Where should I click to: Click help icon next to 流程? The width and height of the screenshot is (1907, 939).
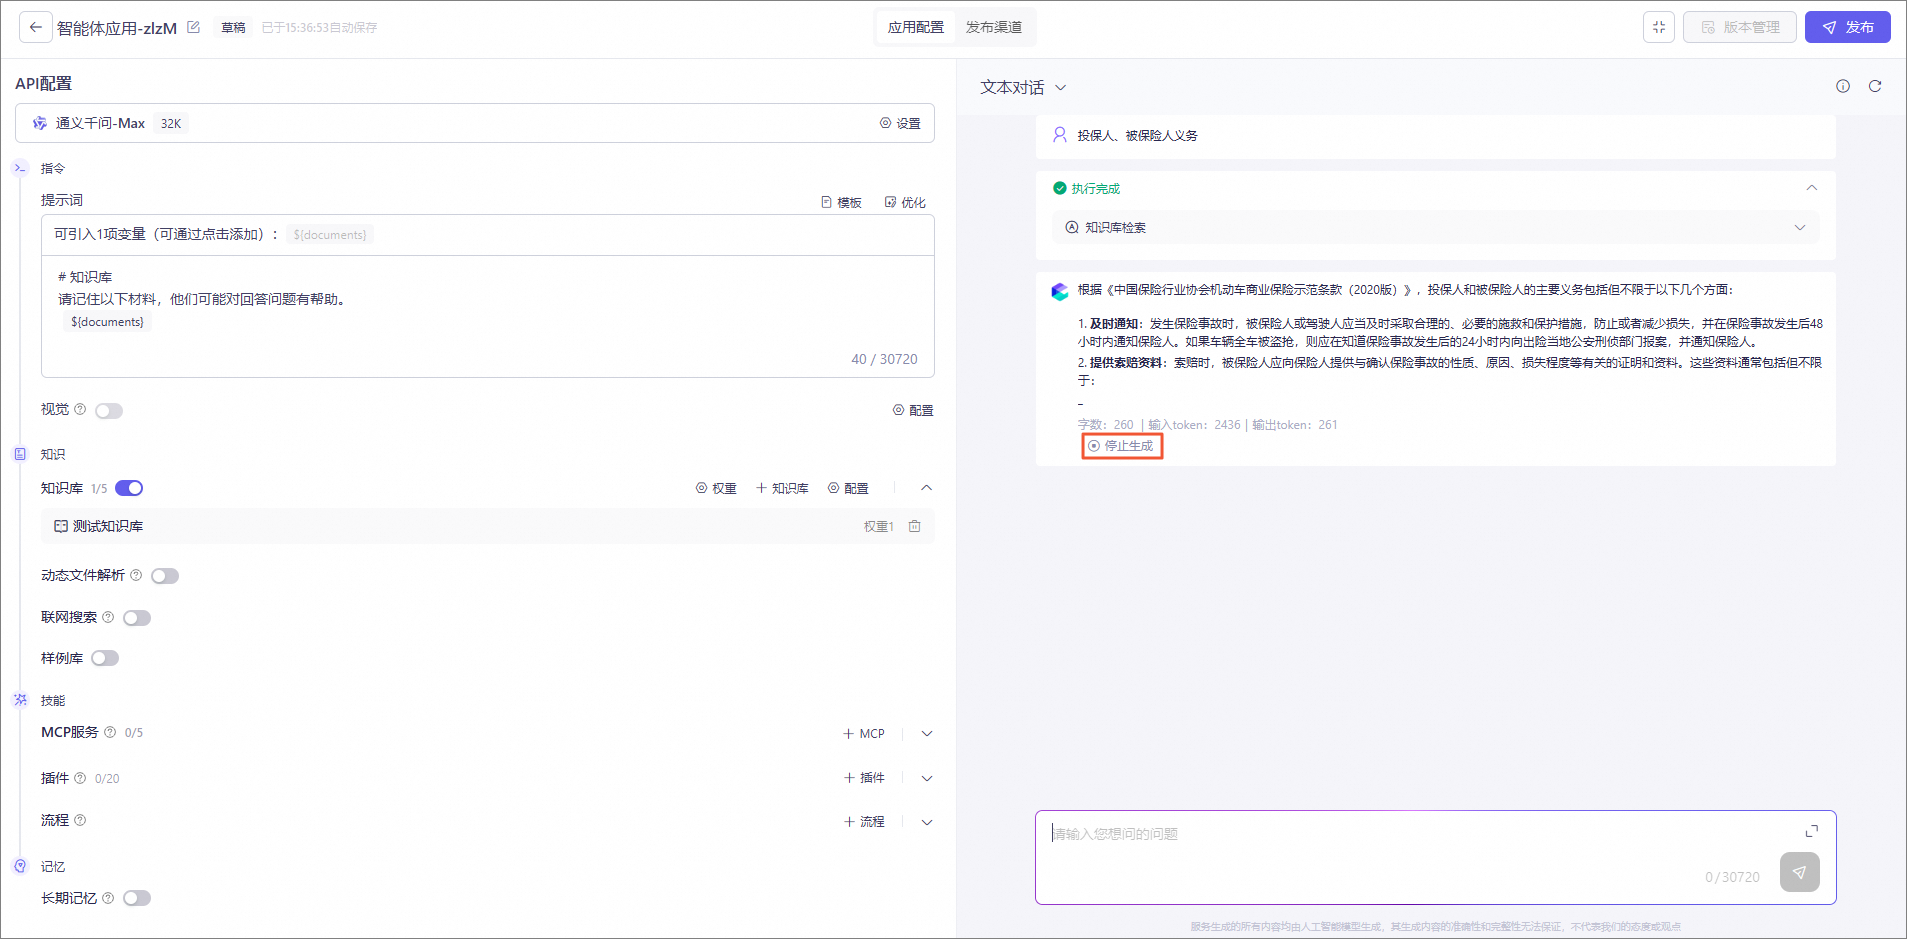pyautogui.click(x=80, y=820)
